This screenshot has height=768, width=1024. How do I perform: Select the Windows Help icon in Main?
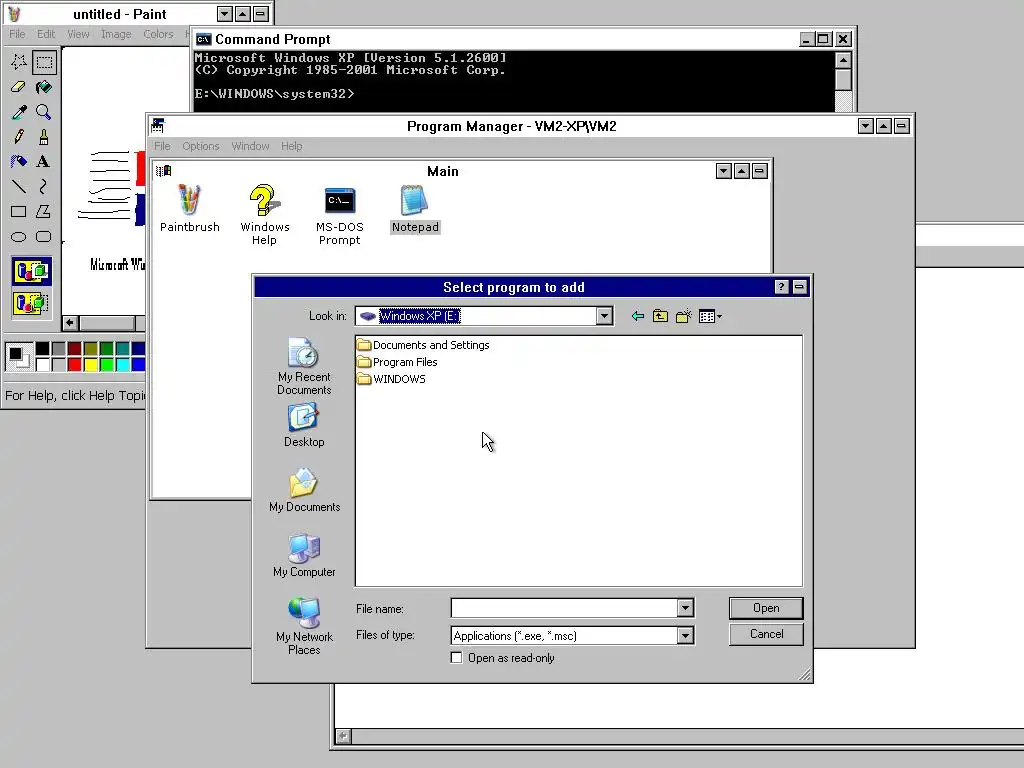(264, 214)
